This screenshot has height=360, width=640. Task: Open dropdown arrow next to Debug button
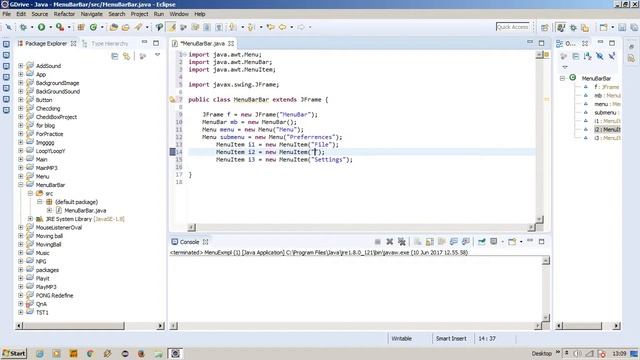[32, 27]
